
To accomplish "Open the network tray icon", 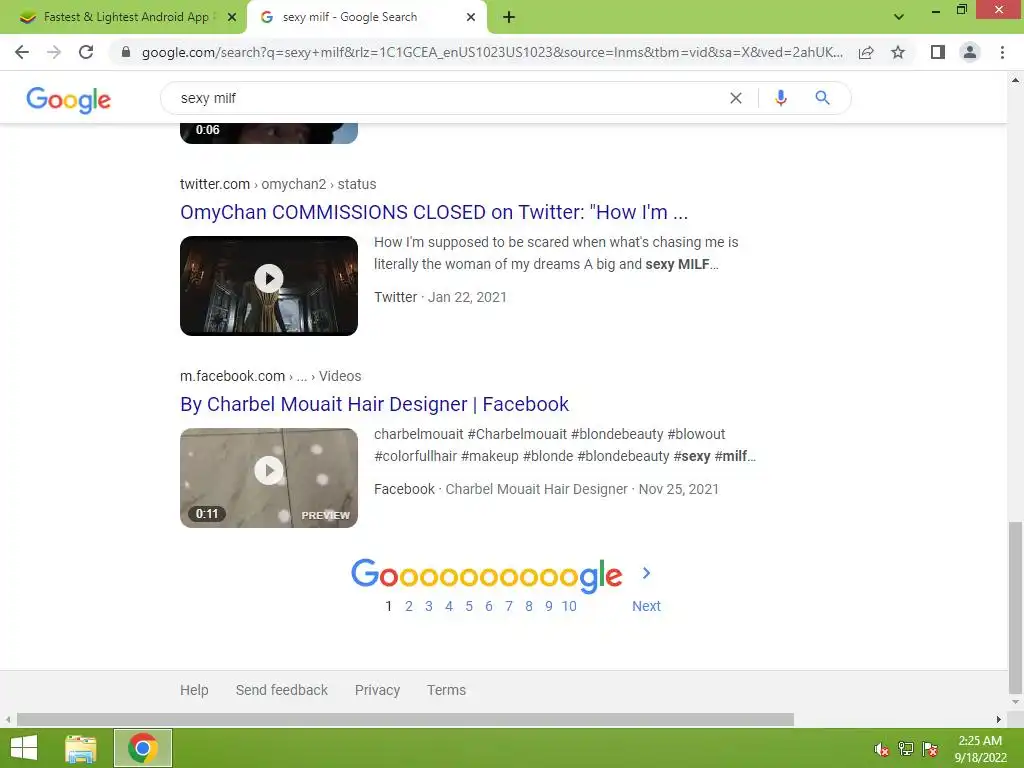I will [x=906, y=749].
